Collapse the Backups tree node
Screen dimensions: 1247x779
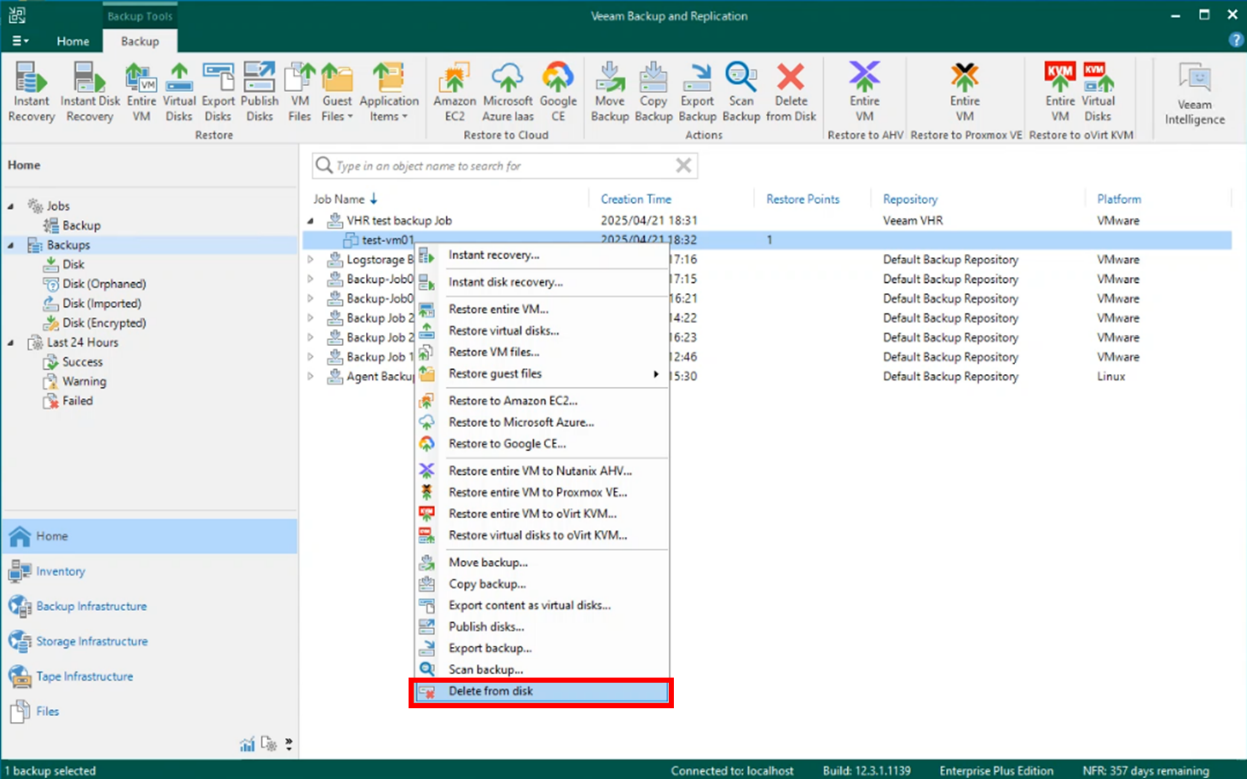[12, 245]
